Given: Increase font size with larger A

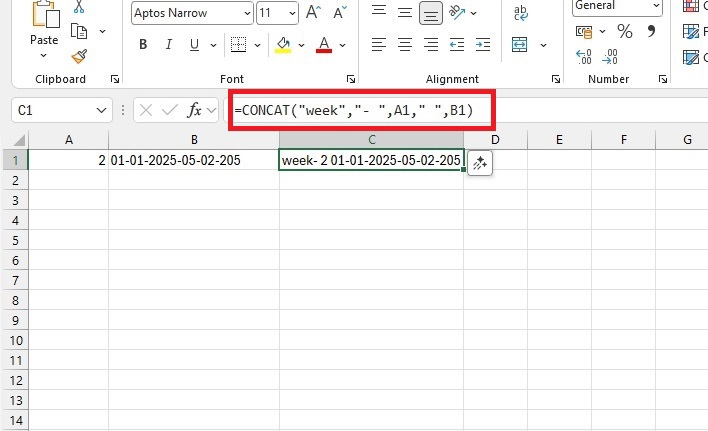Looking at the screenshot, I should click(x=313, y=13).
